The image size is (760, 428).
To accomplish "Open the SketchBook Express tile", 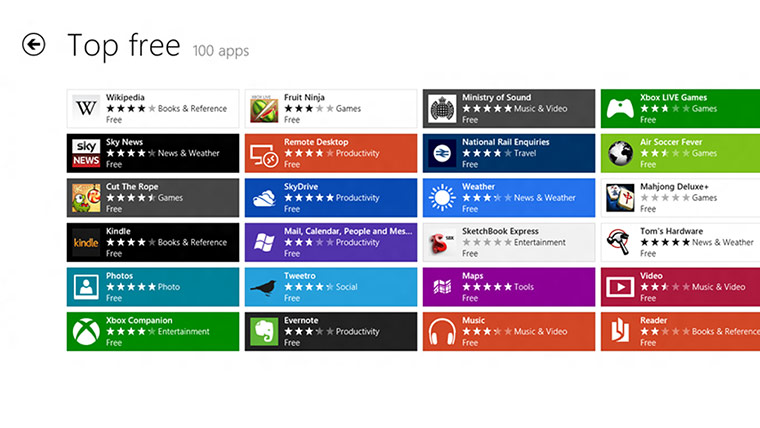I will point(508,242).
